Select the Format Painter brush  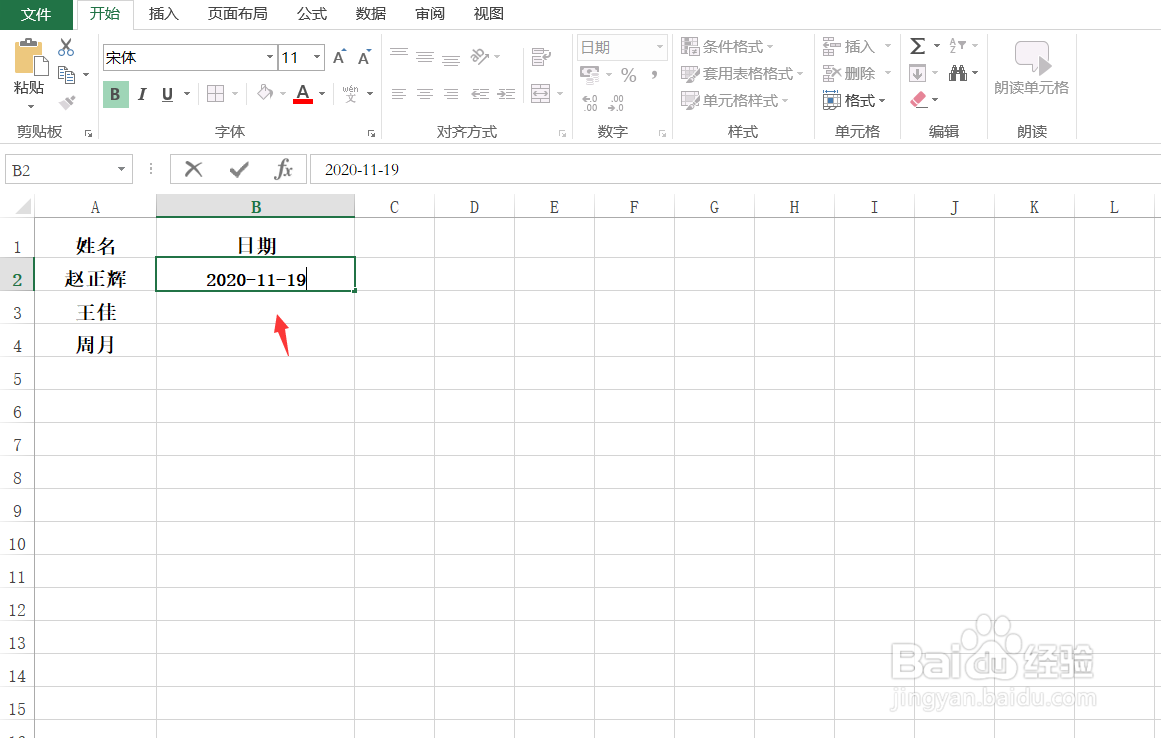67,102
